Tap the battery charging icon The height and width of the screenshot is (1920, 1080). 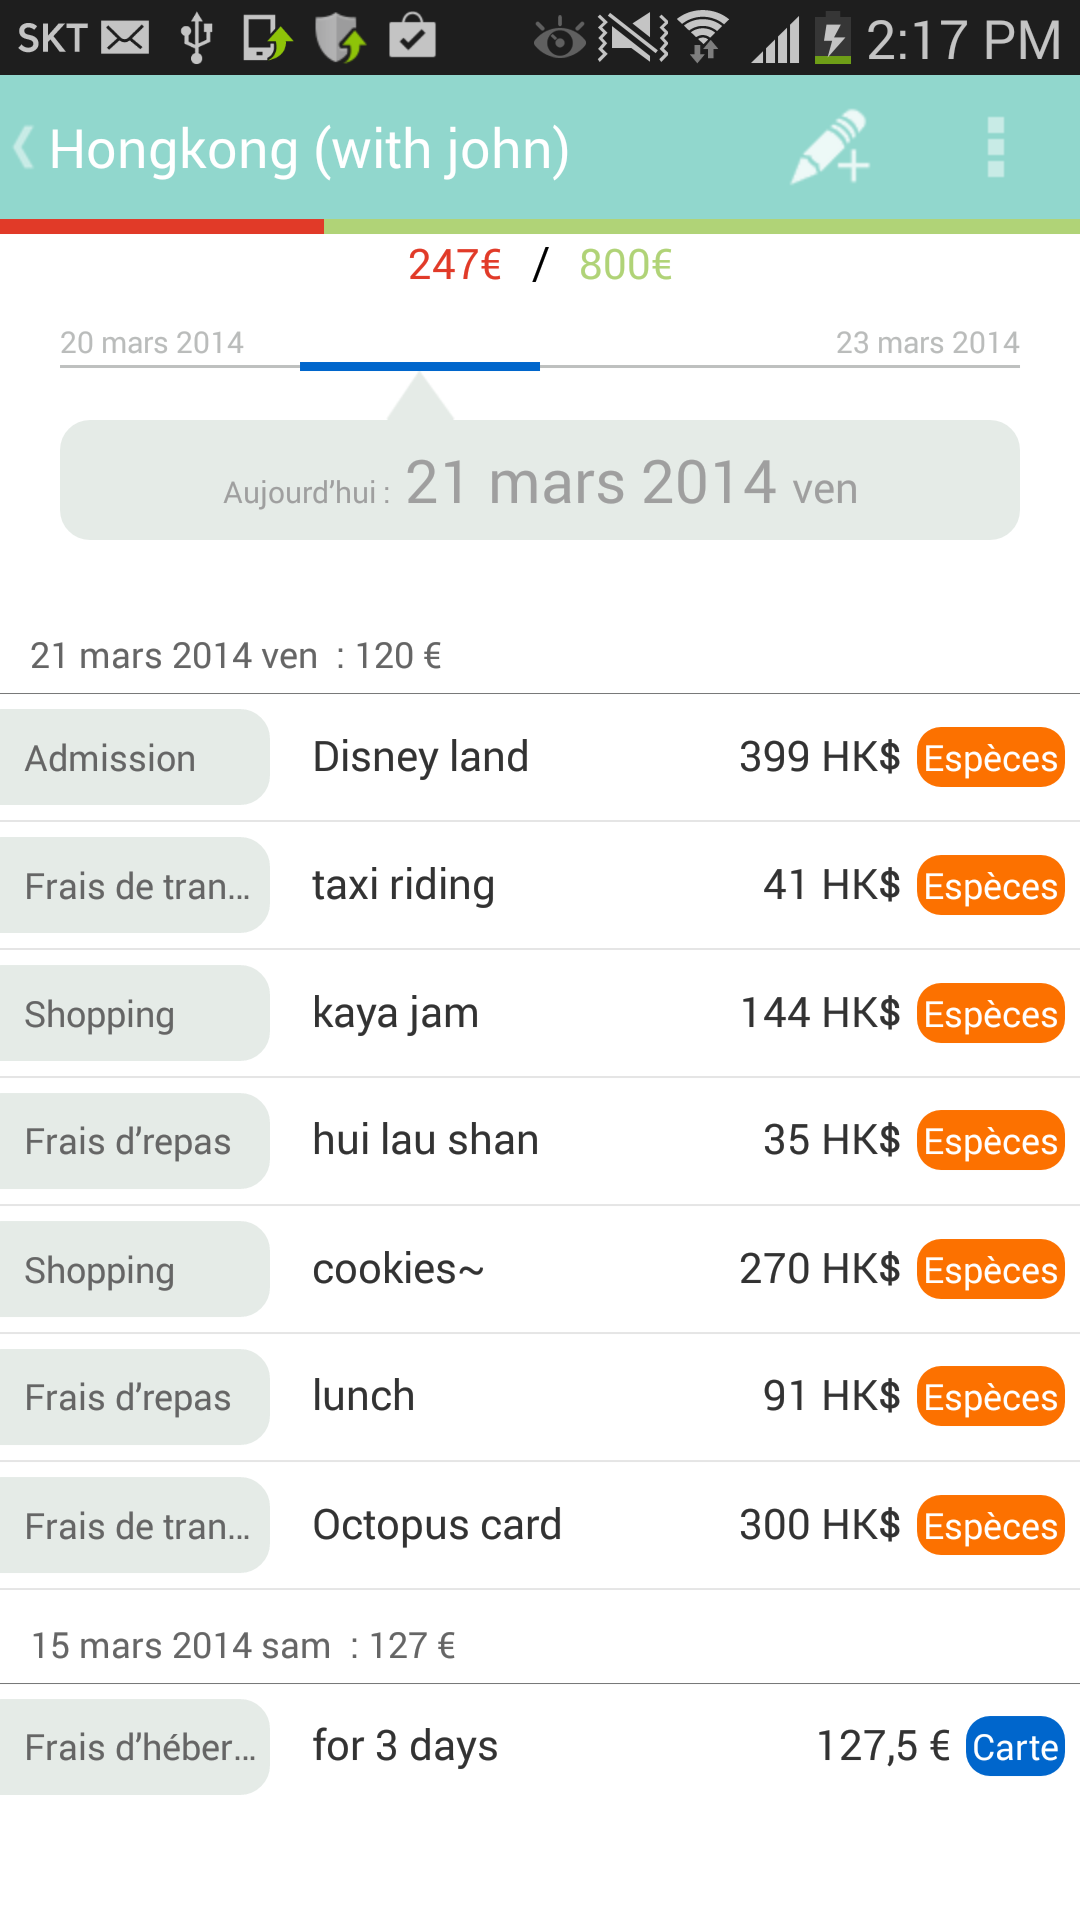tap(832, 38)
